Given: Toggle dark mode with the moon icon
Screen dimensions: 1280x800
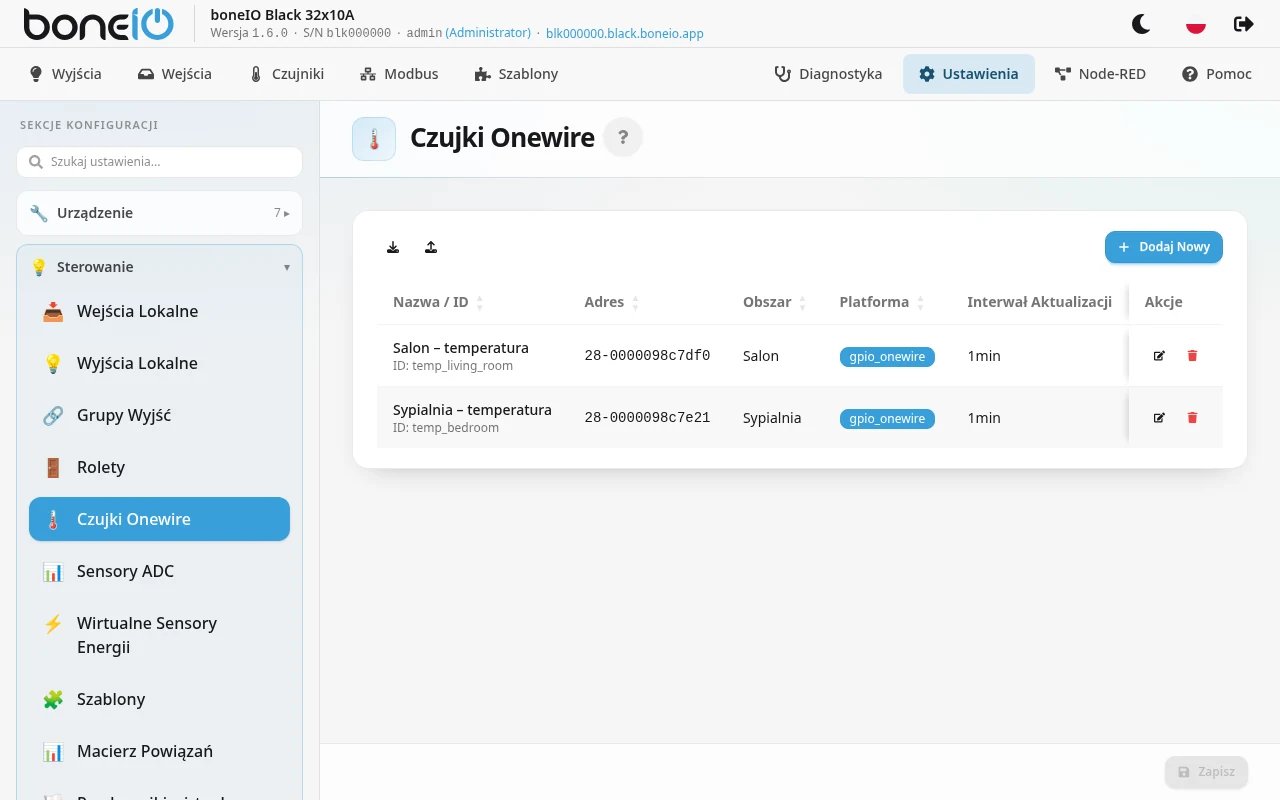Looking at the screenshot, I should click(1141, 24).
